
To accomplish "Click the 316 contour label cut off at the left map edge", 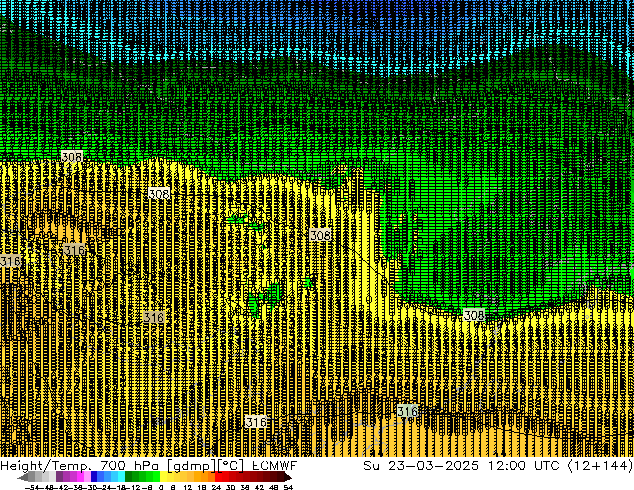I will click(10, 261).
